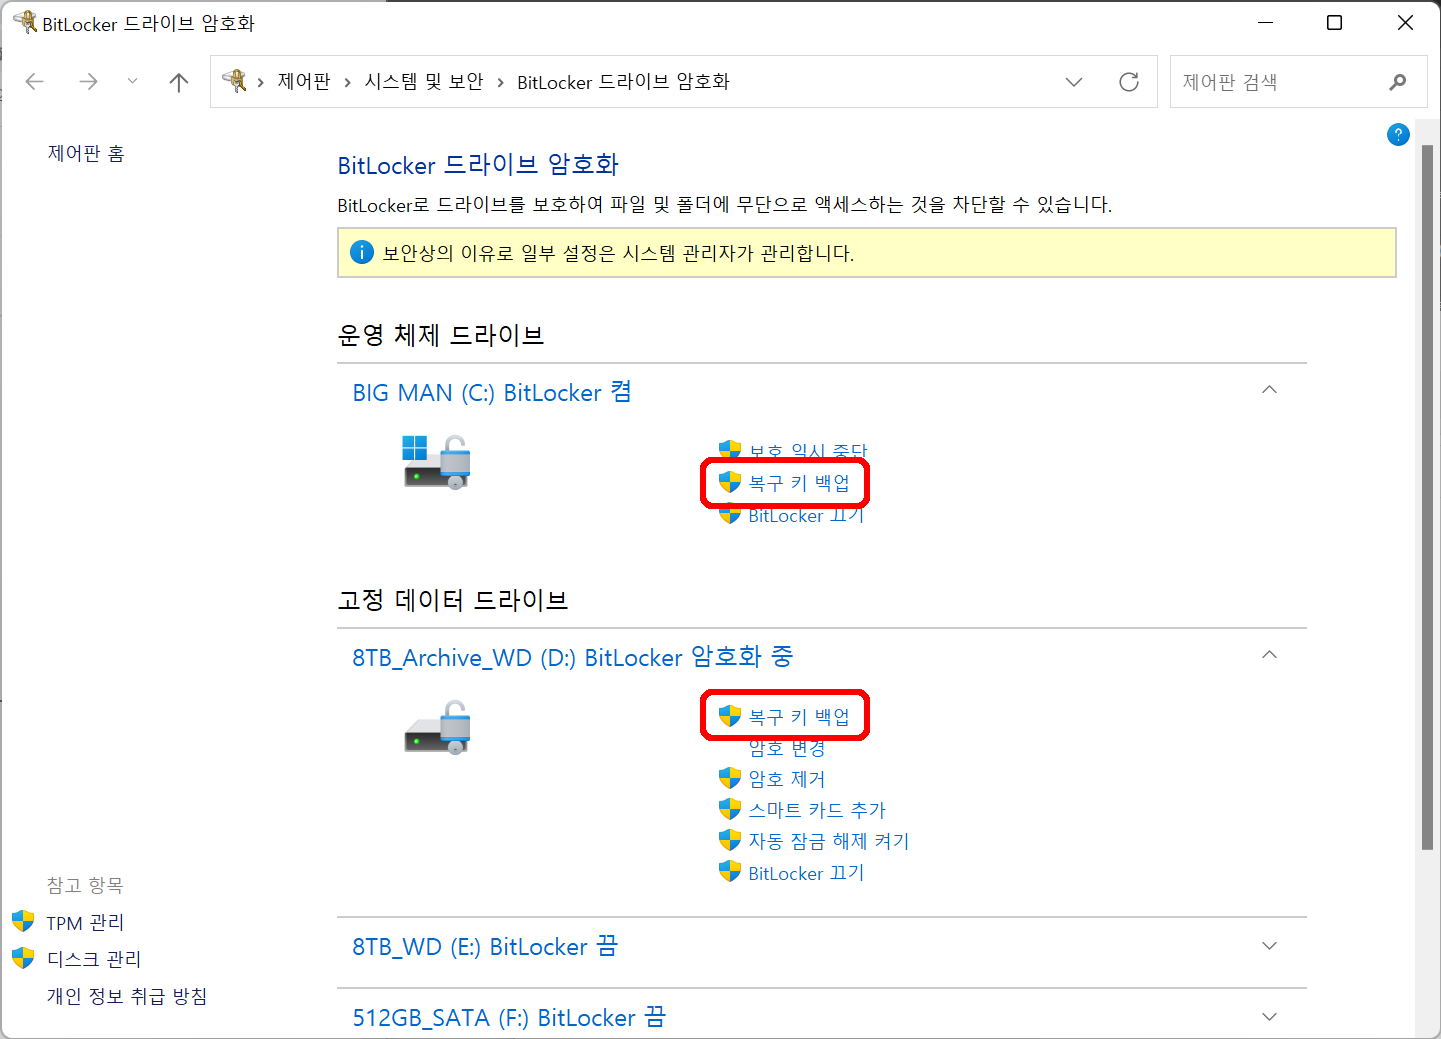Click shield icon beside 스마트 카드 추가
This screenshot has width=1441, height=1039.
(x=730, y=809)
